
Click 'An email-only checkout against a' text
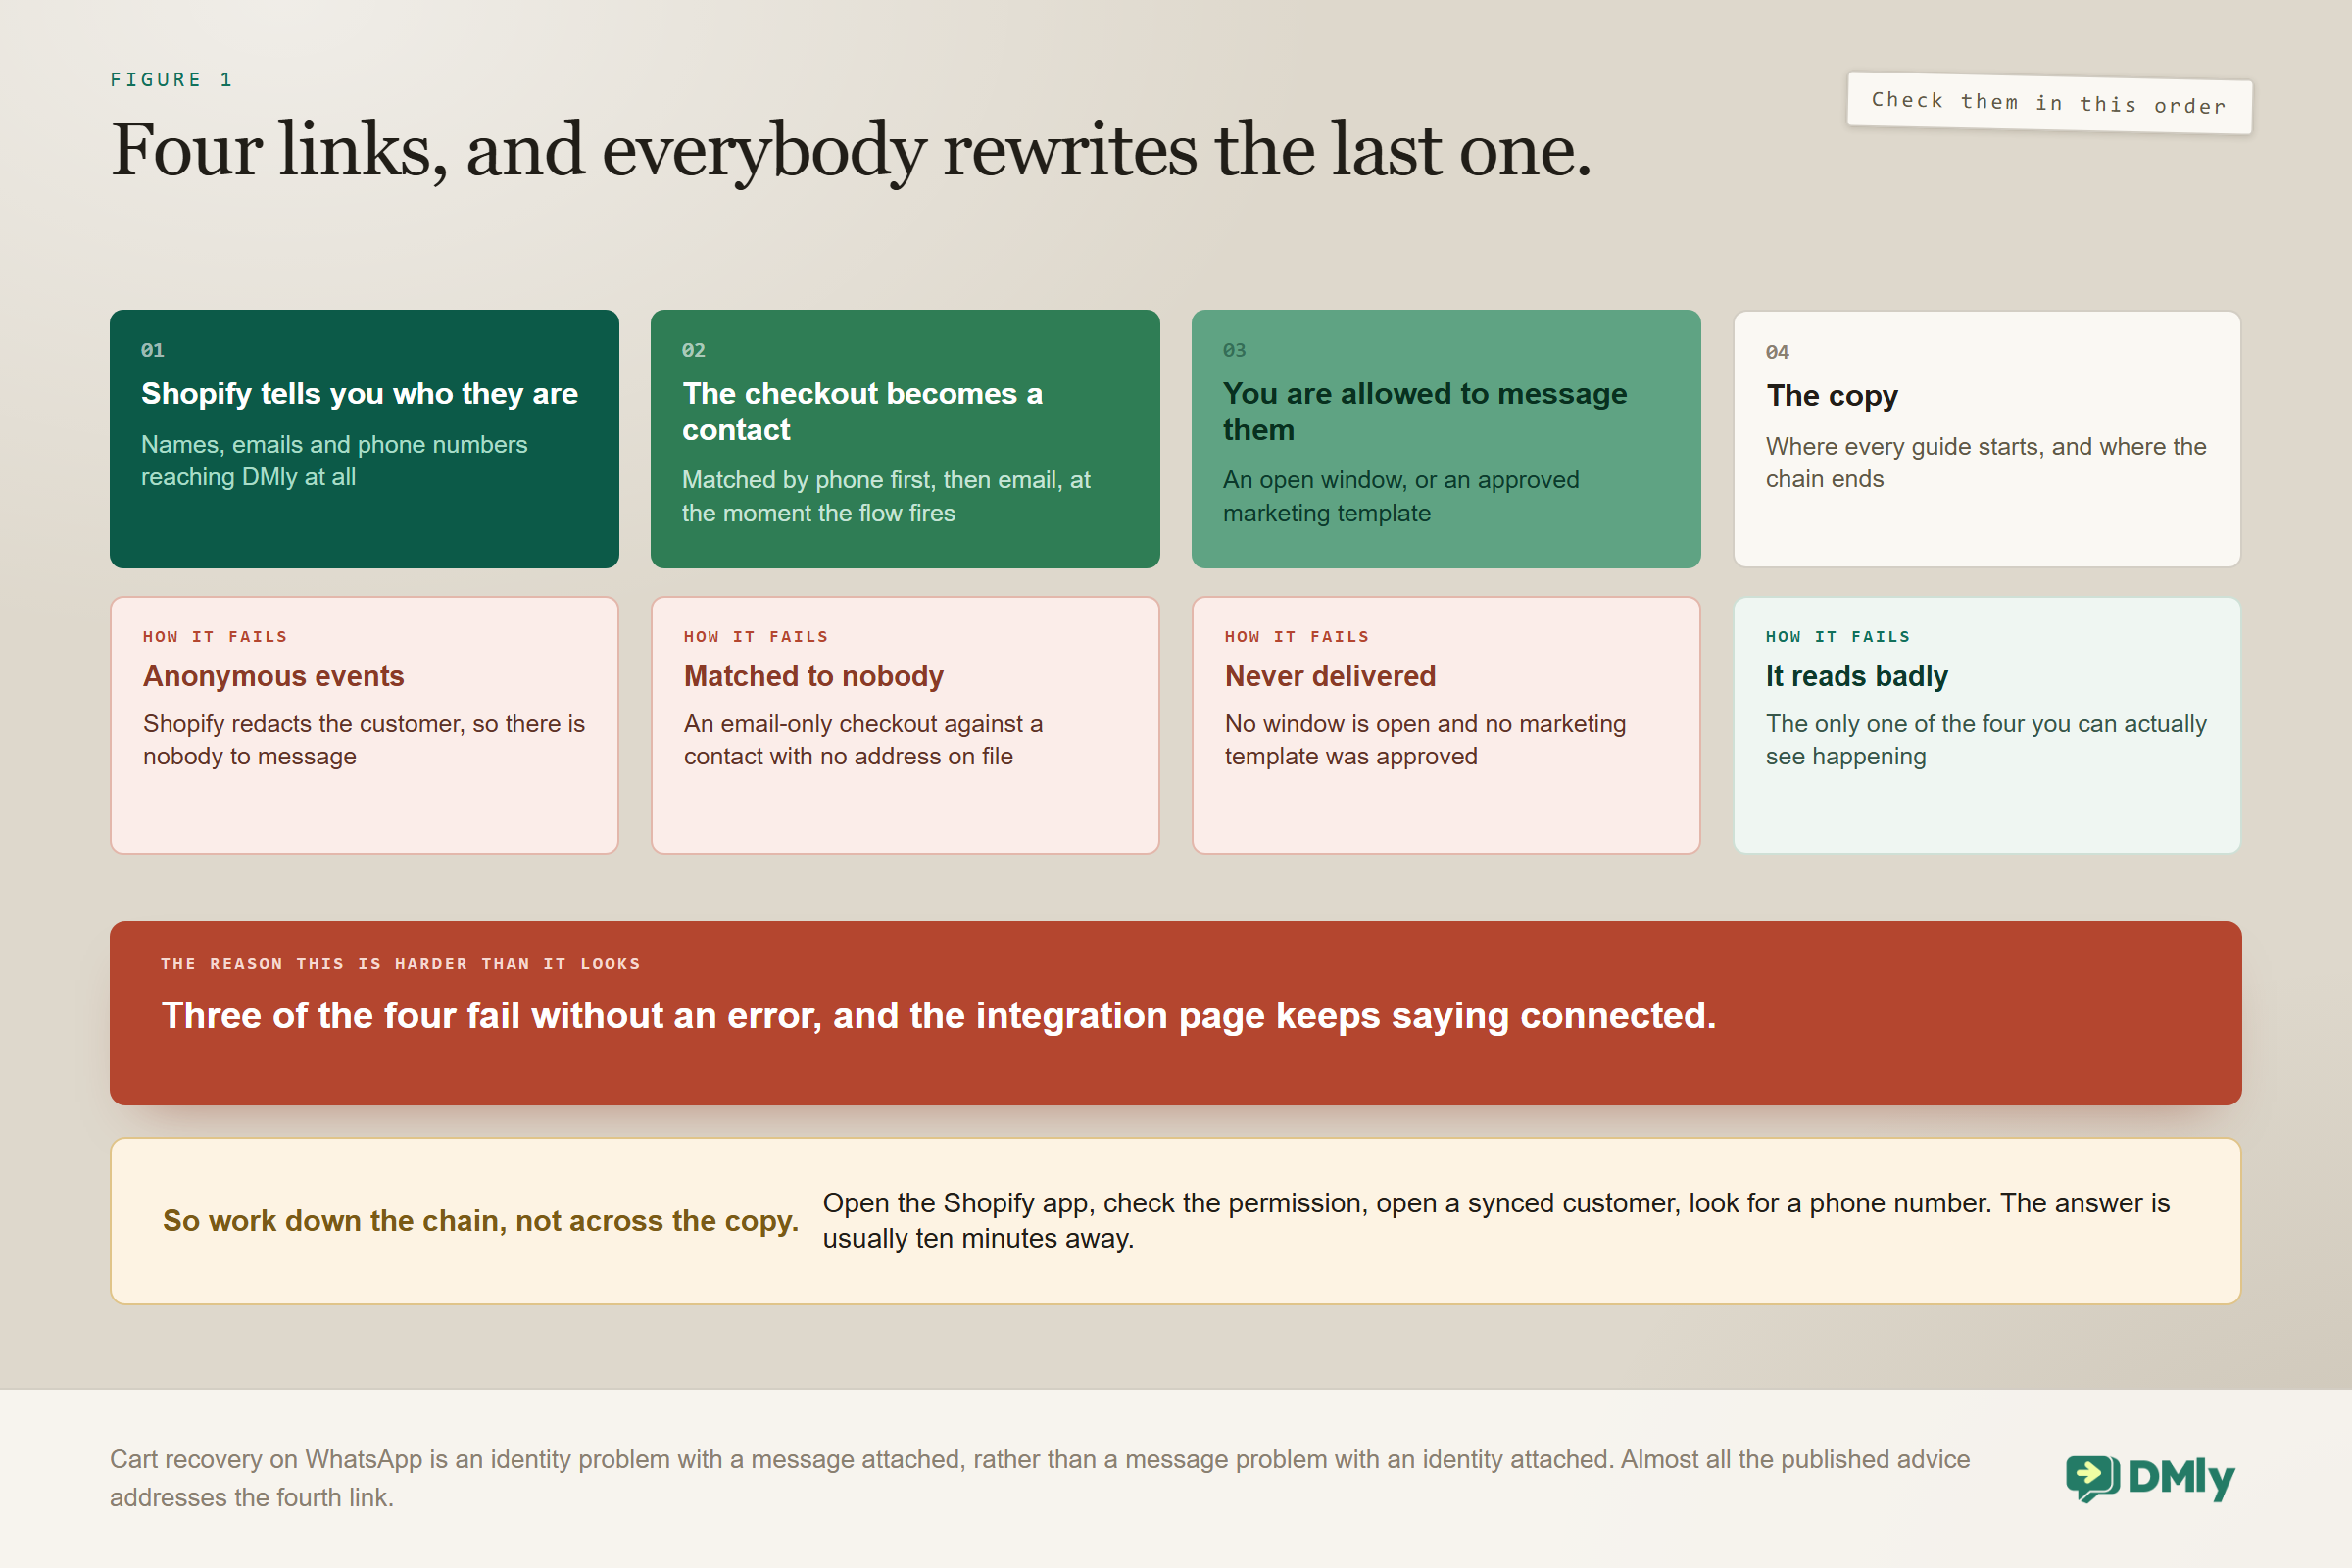coord(863,740)
